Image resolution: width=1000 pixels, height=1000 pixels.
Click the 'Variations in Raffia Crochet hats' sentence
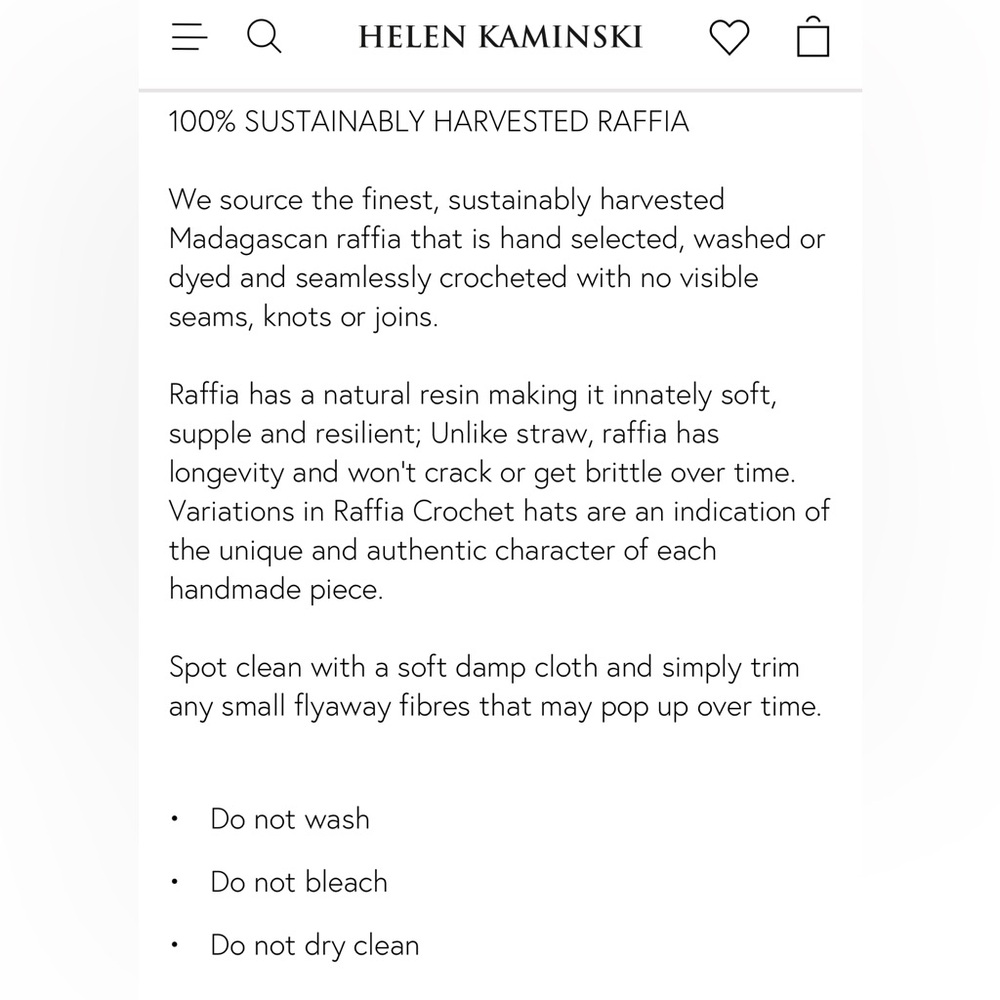point(373,511)
